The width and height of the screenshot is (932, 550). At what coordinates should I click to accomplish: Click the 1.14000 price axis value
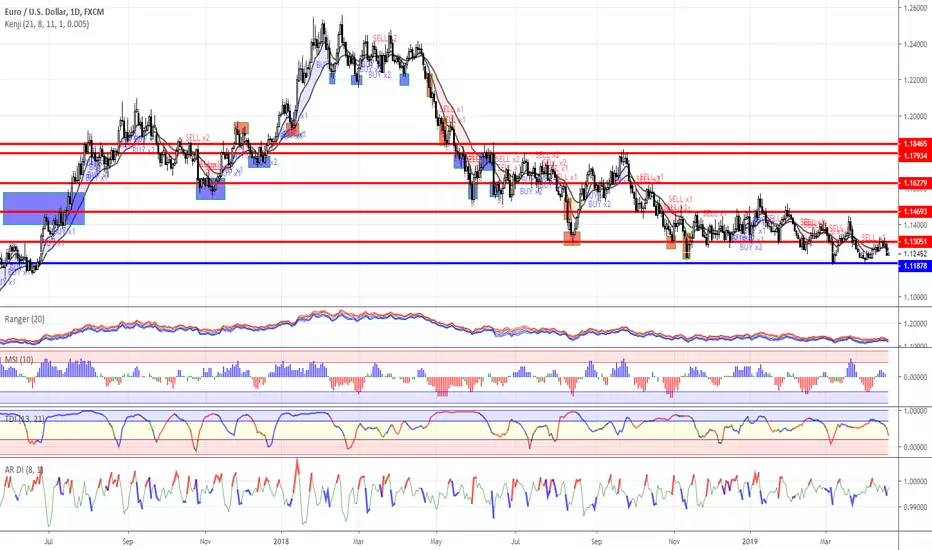(x=915, y=225)
